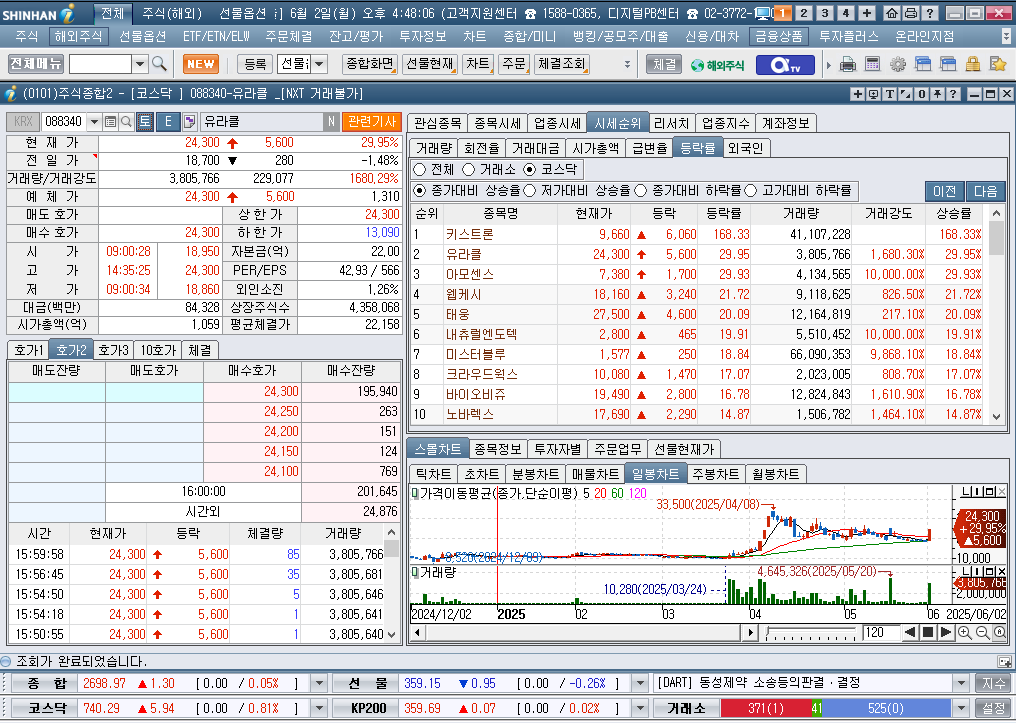This screenshot has width=1016, height=723.
Task: Click the 해외주식 globe icon button
Action: click(717, 65)
